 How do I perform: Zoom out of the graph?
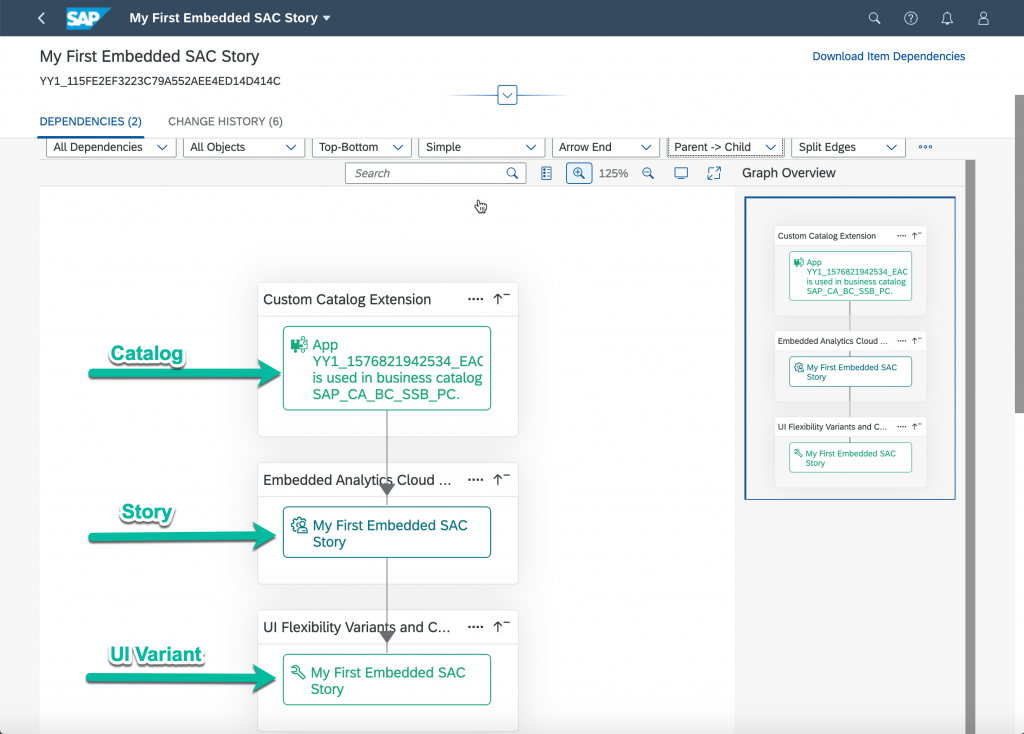(x=647, y=173)
